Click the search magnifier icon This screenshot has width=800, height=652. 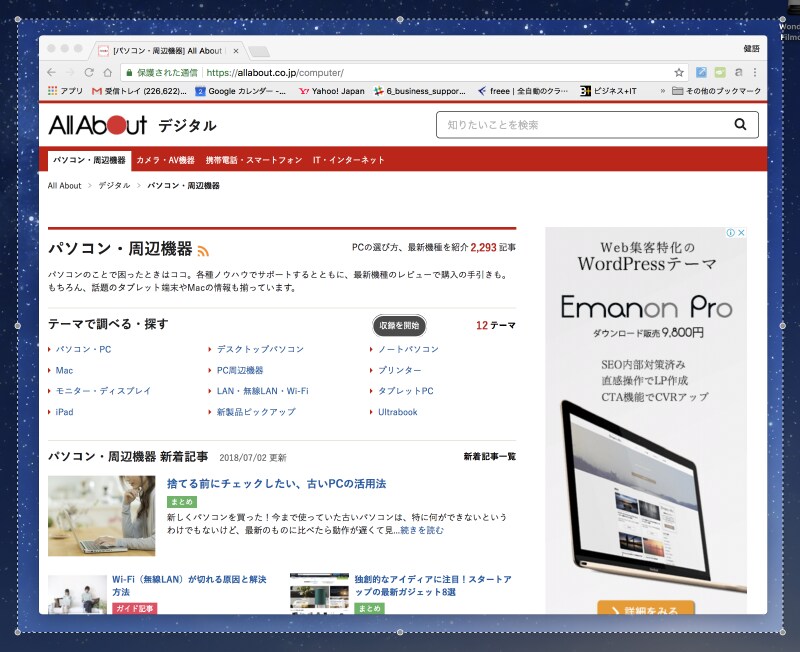coord(738,124)
